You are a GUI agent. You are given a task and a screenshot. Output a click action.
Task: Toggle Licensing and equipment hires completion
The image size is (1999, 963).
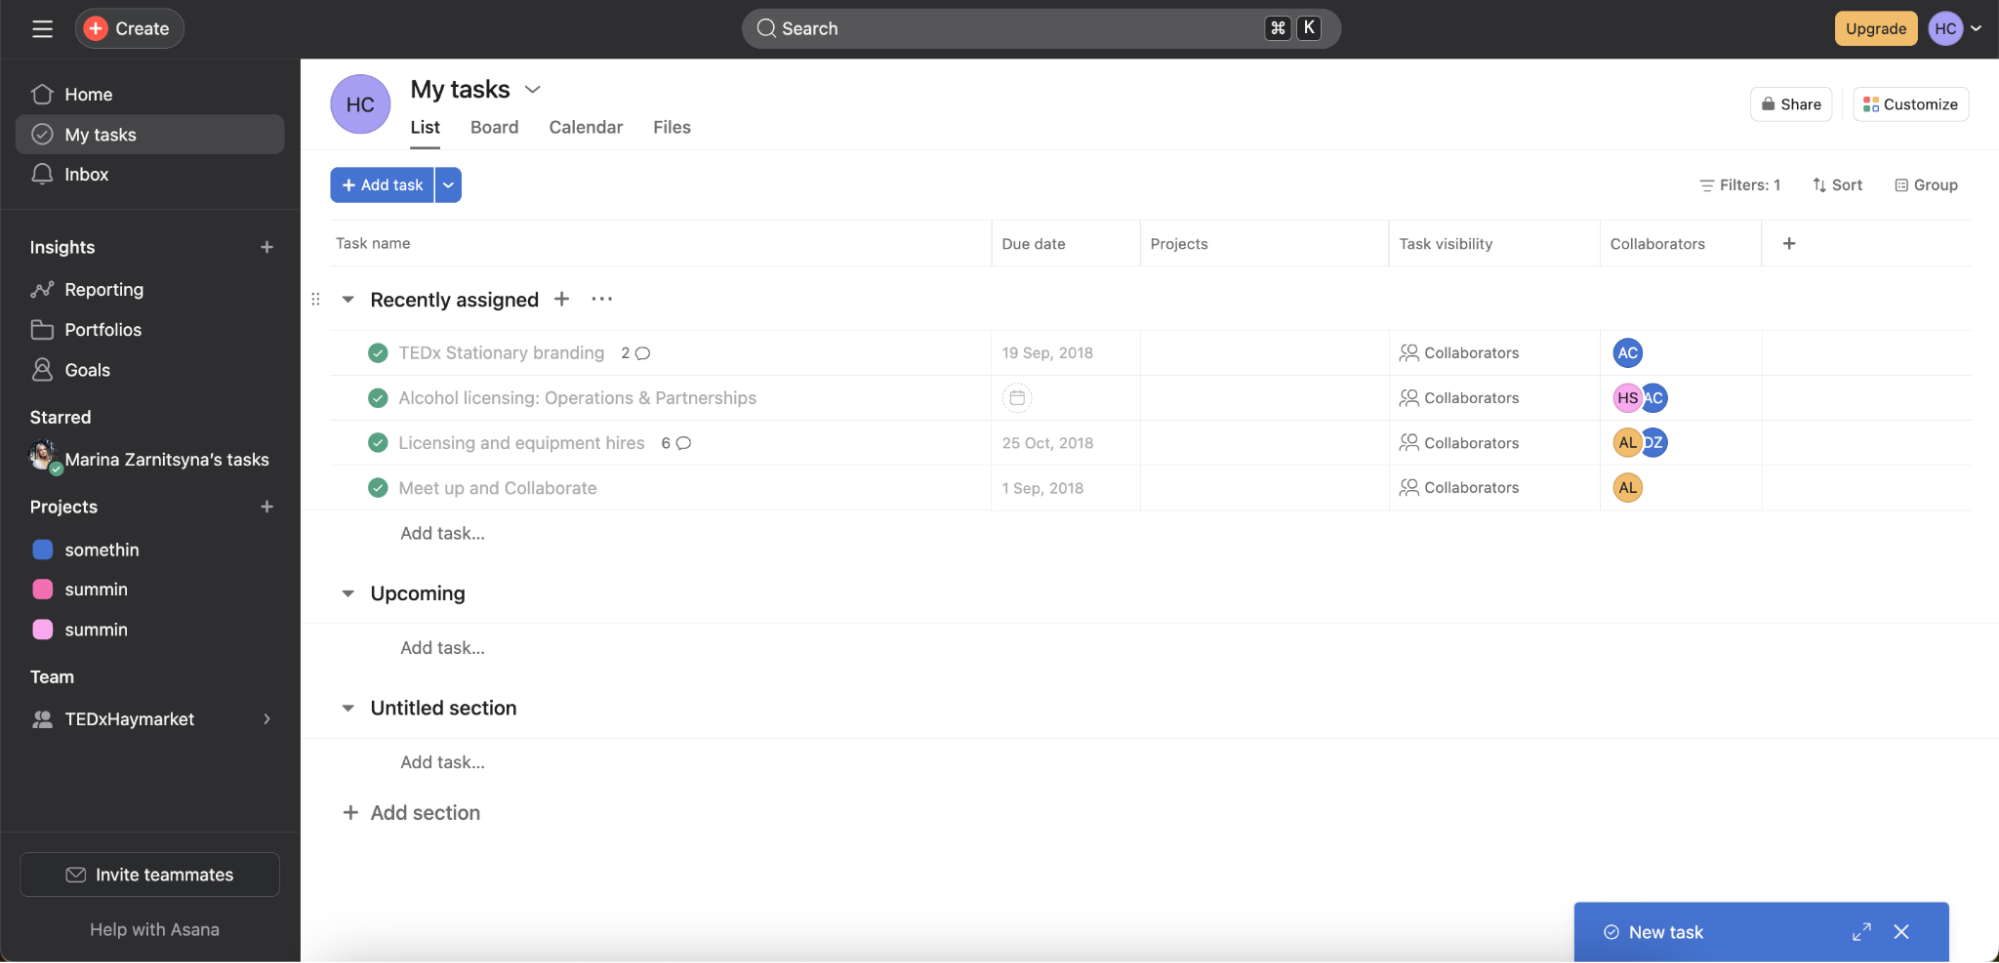[378, 443]
